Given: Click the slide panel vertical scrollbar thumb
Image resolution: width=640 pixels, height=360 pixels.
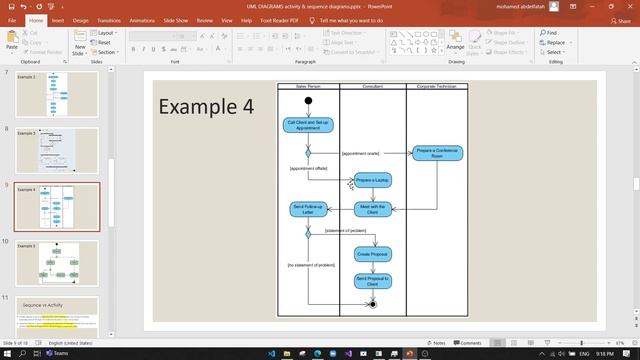Looking at the screenshot, I should click(x=111, y=192).
